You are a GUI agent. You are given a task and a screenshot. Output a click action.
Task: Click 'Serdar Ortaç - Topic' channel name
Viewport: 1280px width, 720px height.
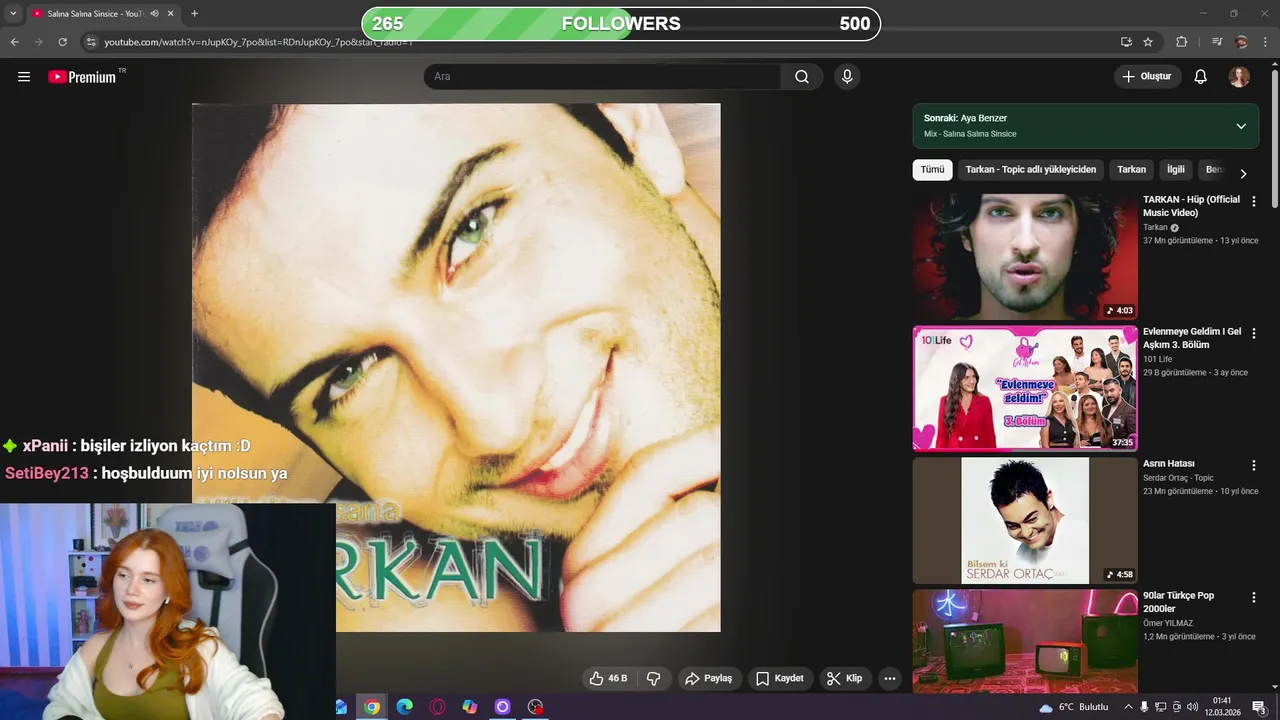tap(1178, 478)
